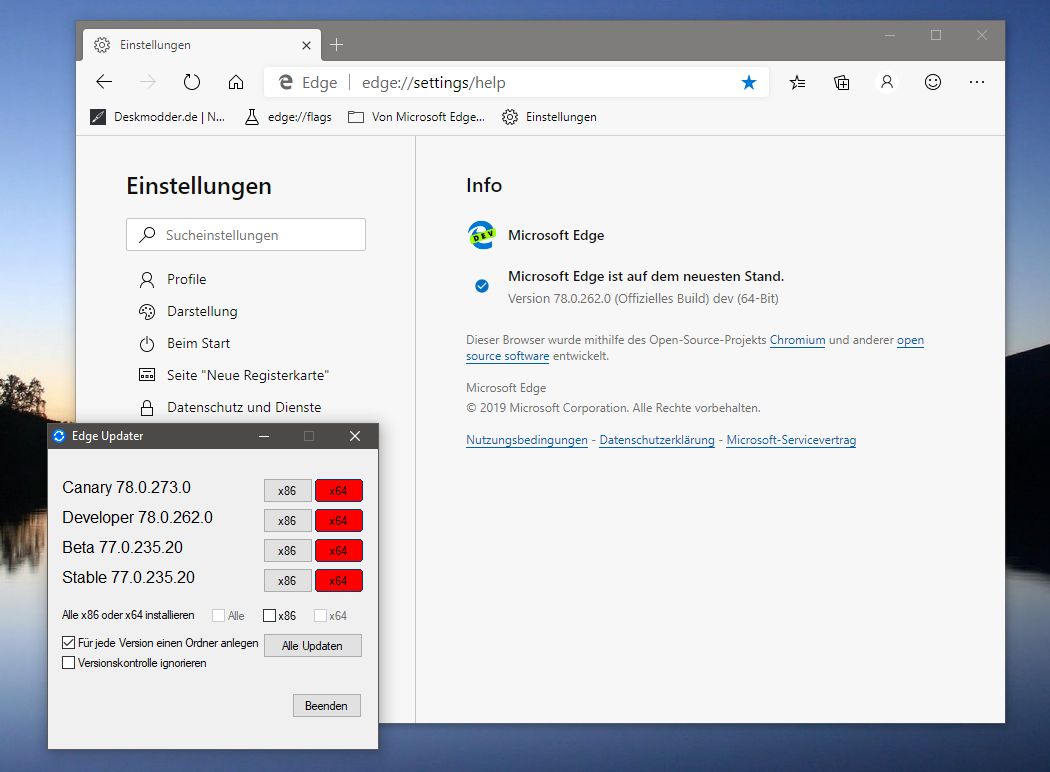This screenshot has height=772, width=1050.
Task: Check the x86 install-all checkbox
Action: click(269, 615)
